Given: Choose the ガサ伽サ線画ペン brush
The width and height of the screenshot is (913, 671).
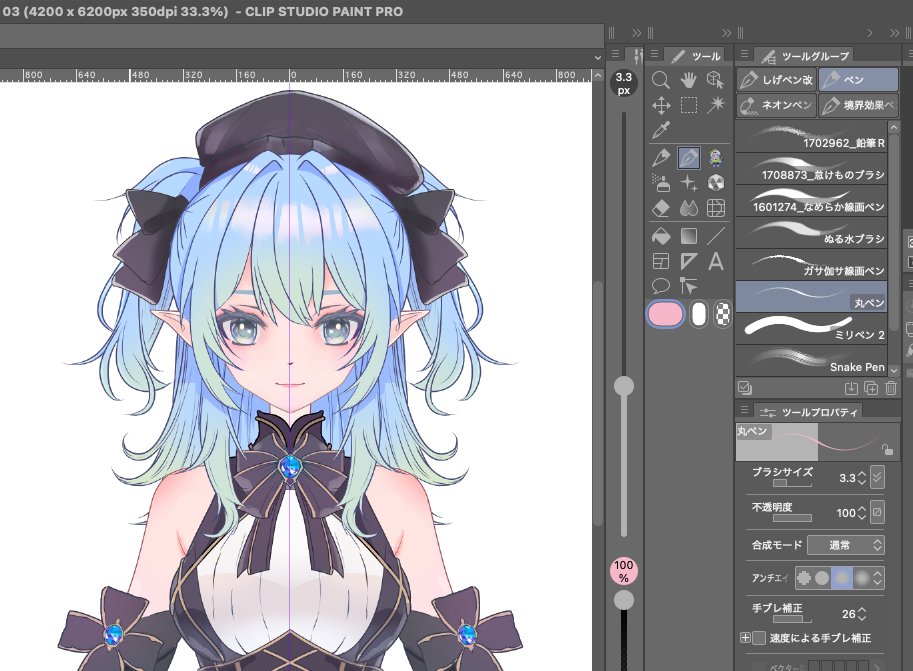Looking at the screenshot, I should pyautogui.click(x=812, y=265).
